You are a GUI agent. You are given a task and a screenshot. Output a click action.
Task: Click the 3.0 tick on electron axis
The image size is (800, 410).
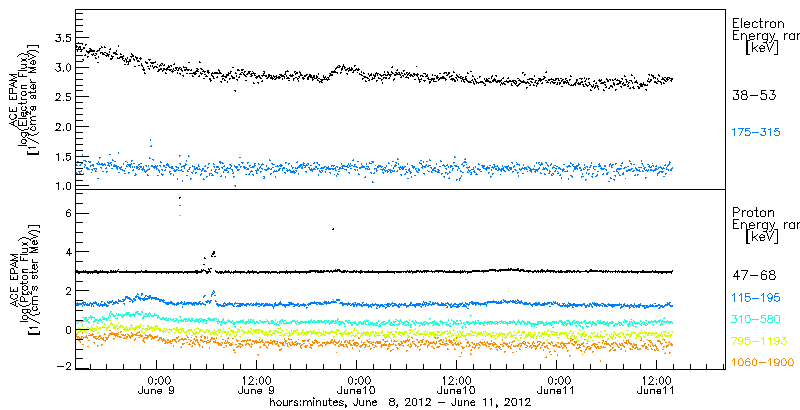[x=61, y=68]
